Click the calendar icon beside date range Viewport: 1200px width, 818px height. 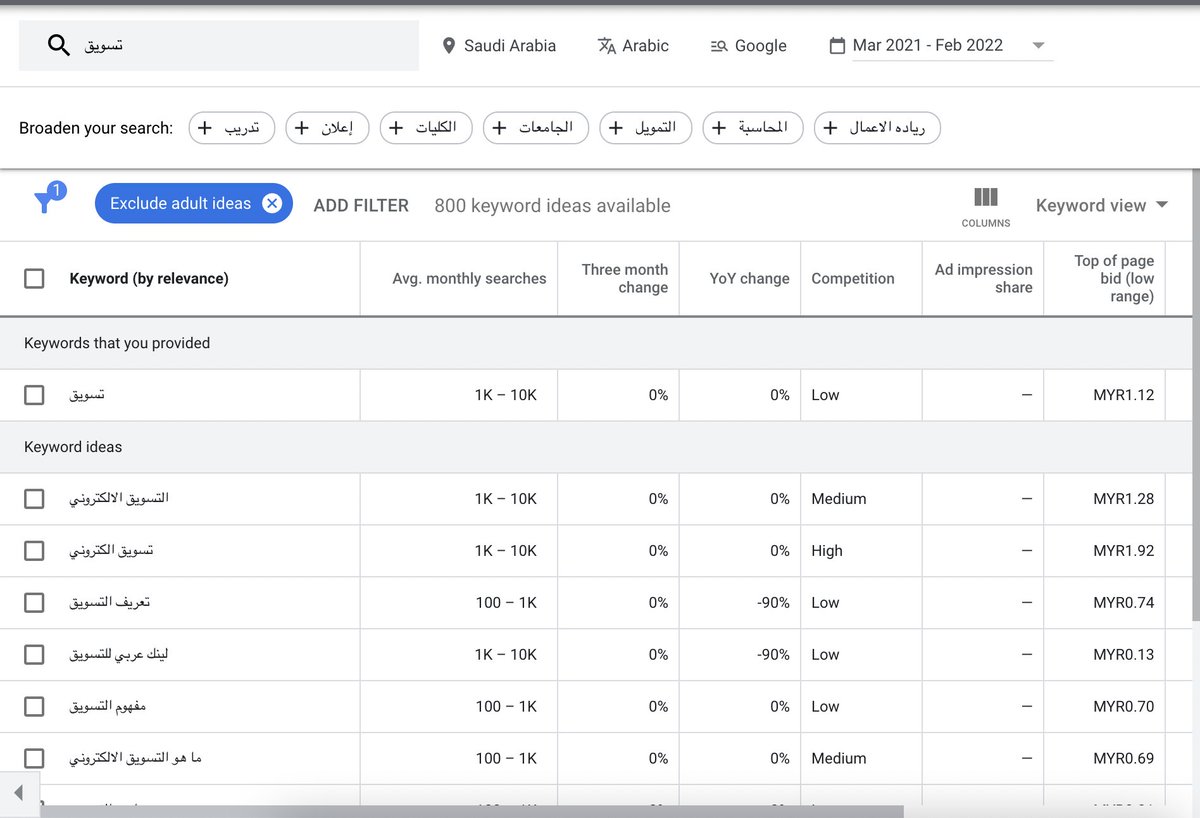pos(837,46)
